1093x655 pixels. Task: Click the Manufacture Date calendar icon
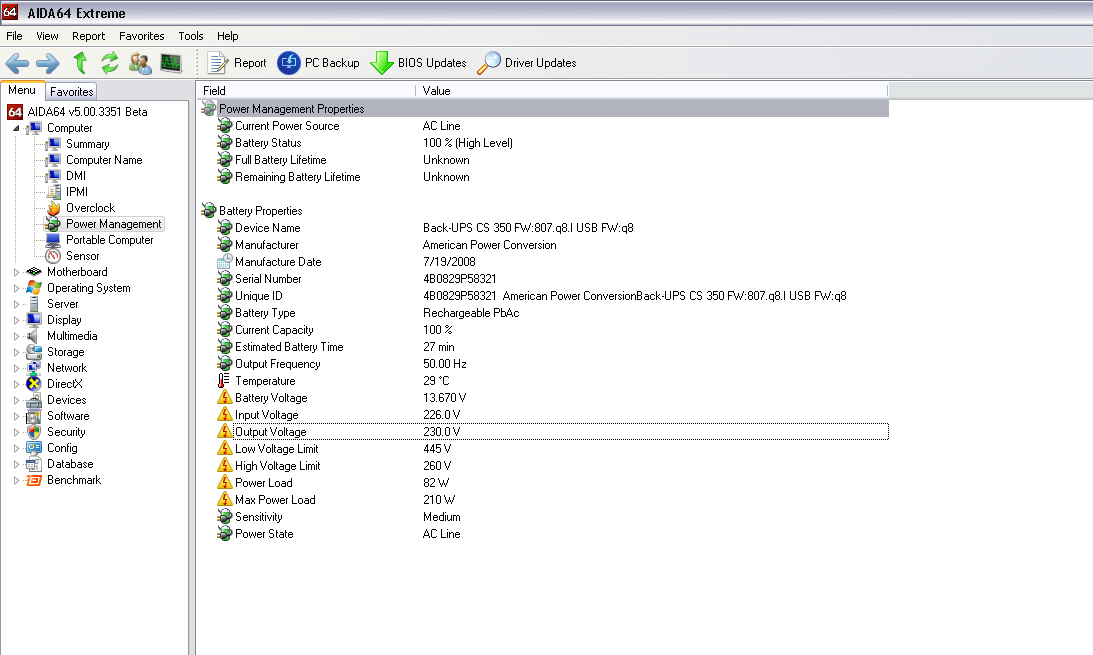pyautogui.click(x=224, y=262)
